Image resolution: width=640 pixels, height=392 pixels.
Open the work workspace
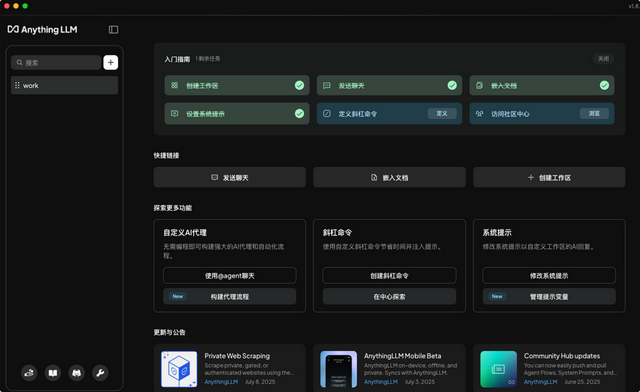64,85
